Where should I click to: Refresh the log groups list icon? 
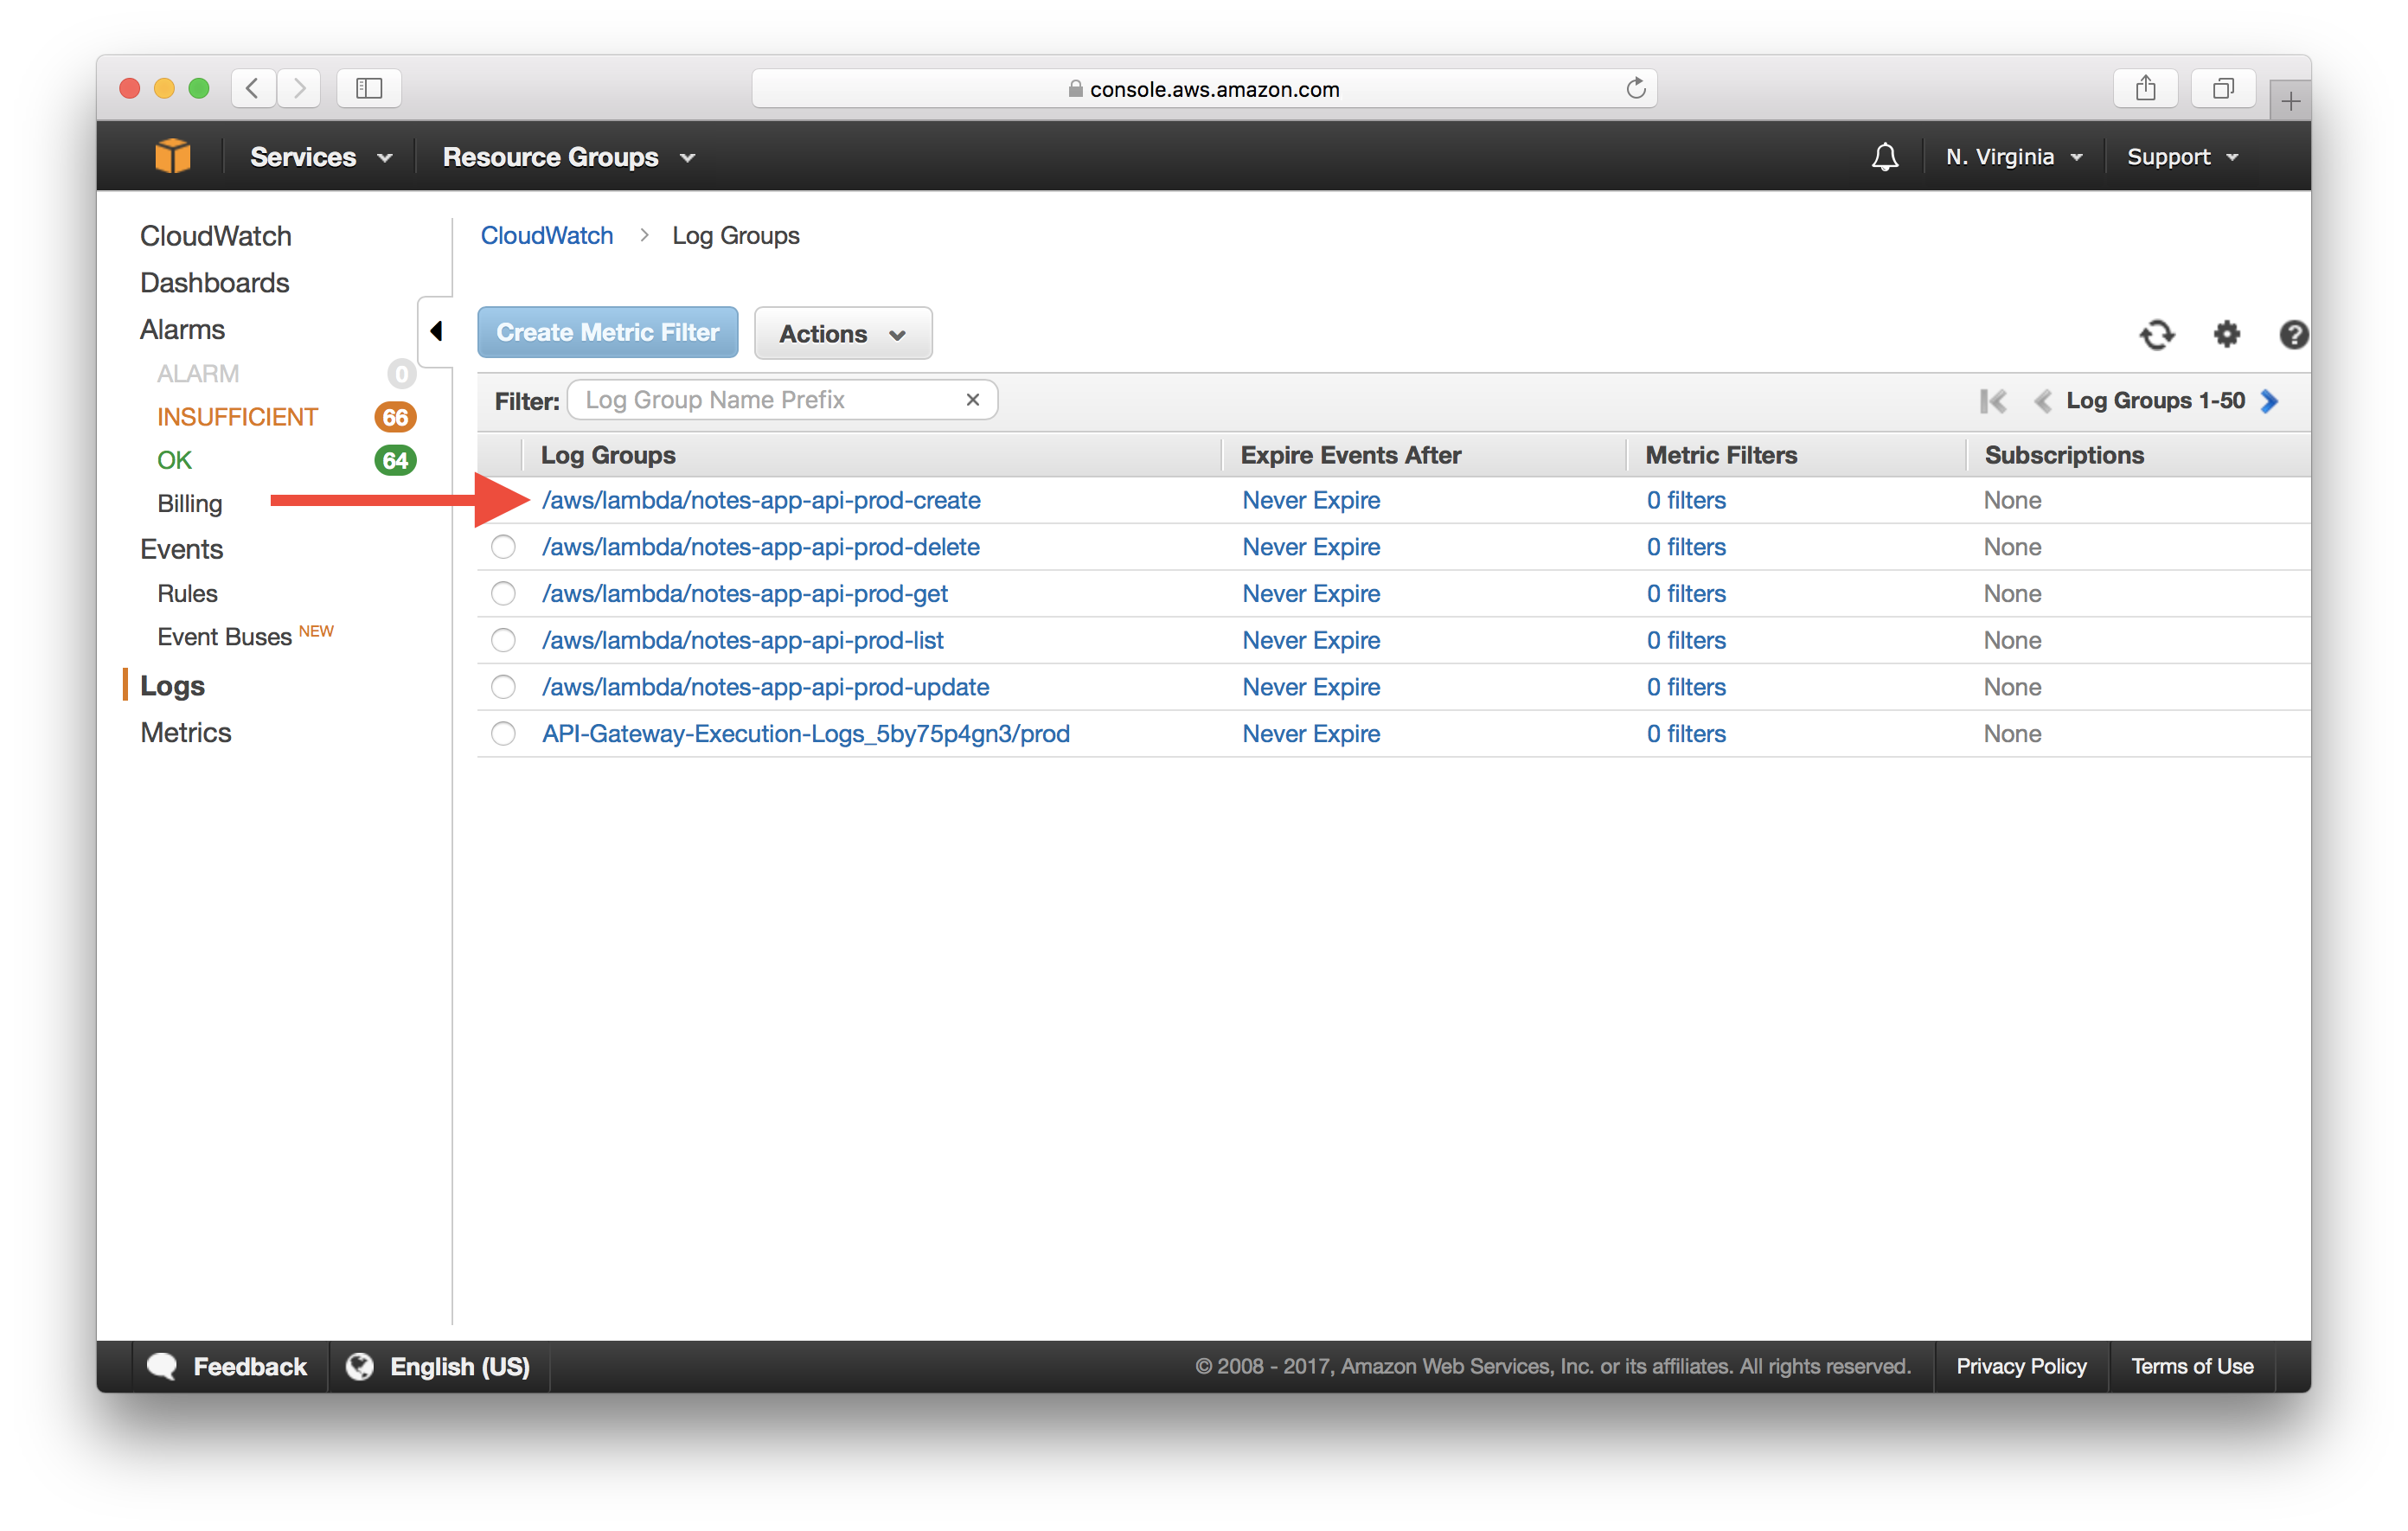pos(2157,334)
